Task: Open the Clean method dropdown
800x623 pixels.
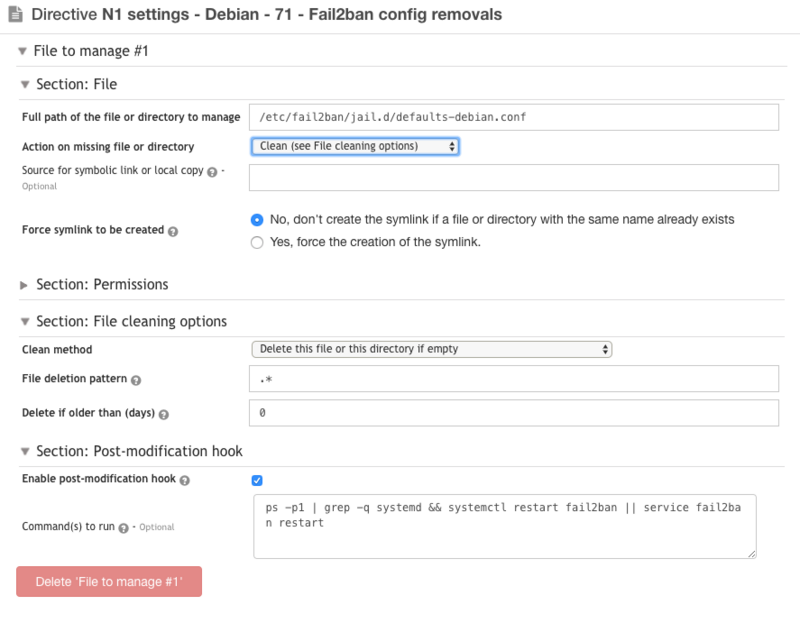Action: [x=432, y=349]
